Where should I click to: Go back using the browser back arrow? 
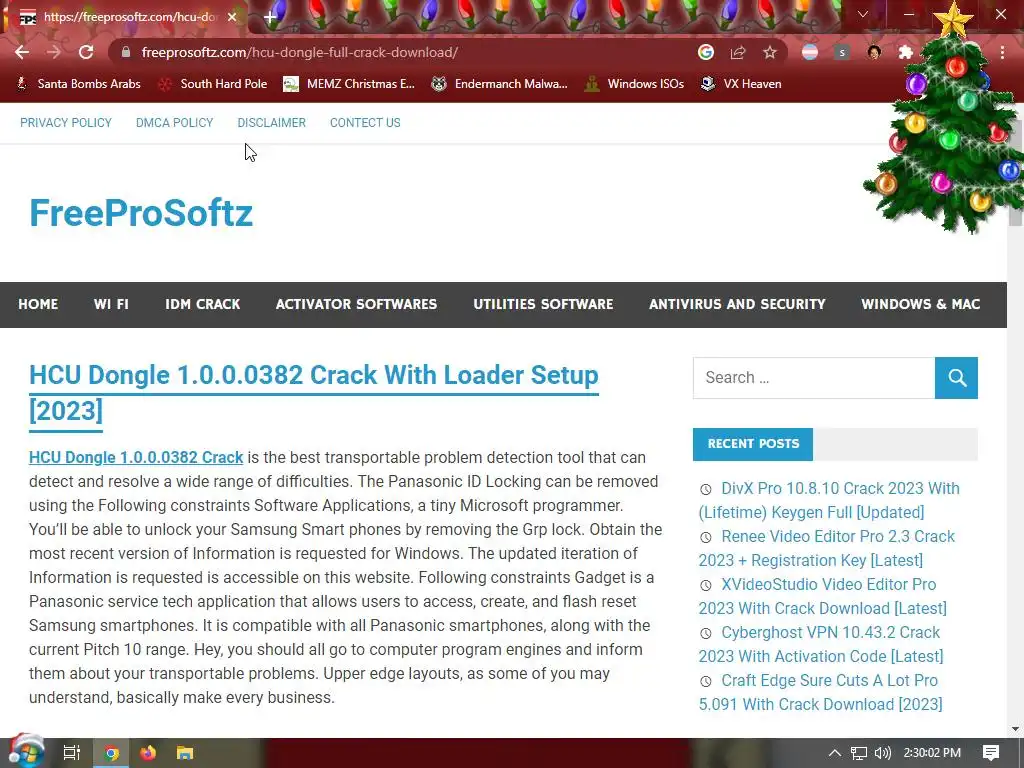22,52
